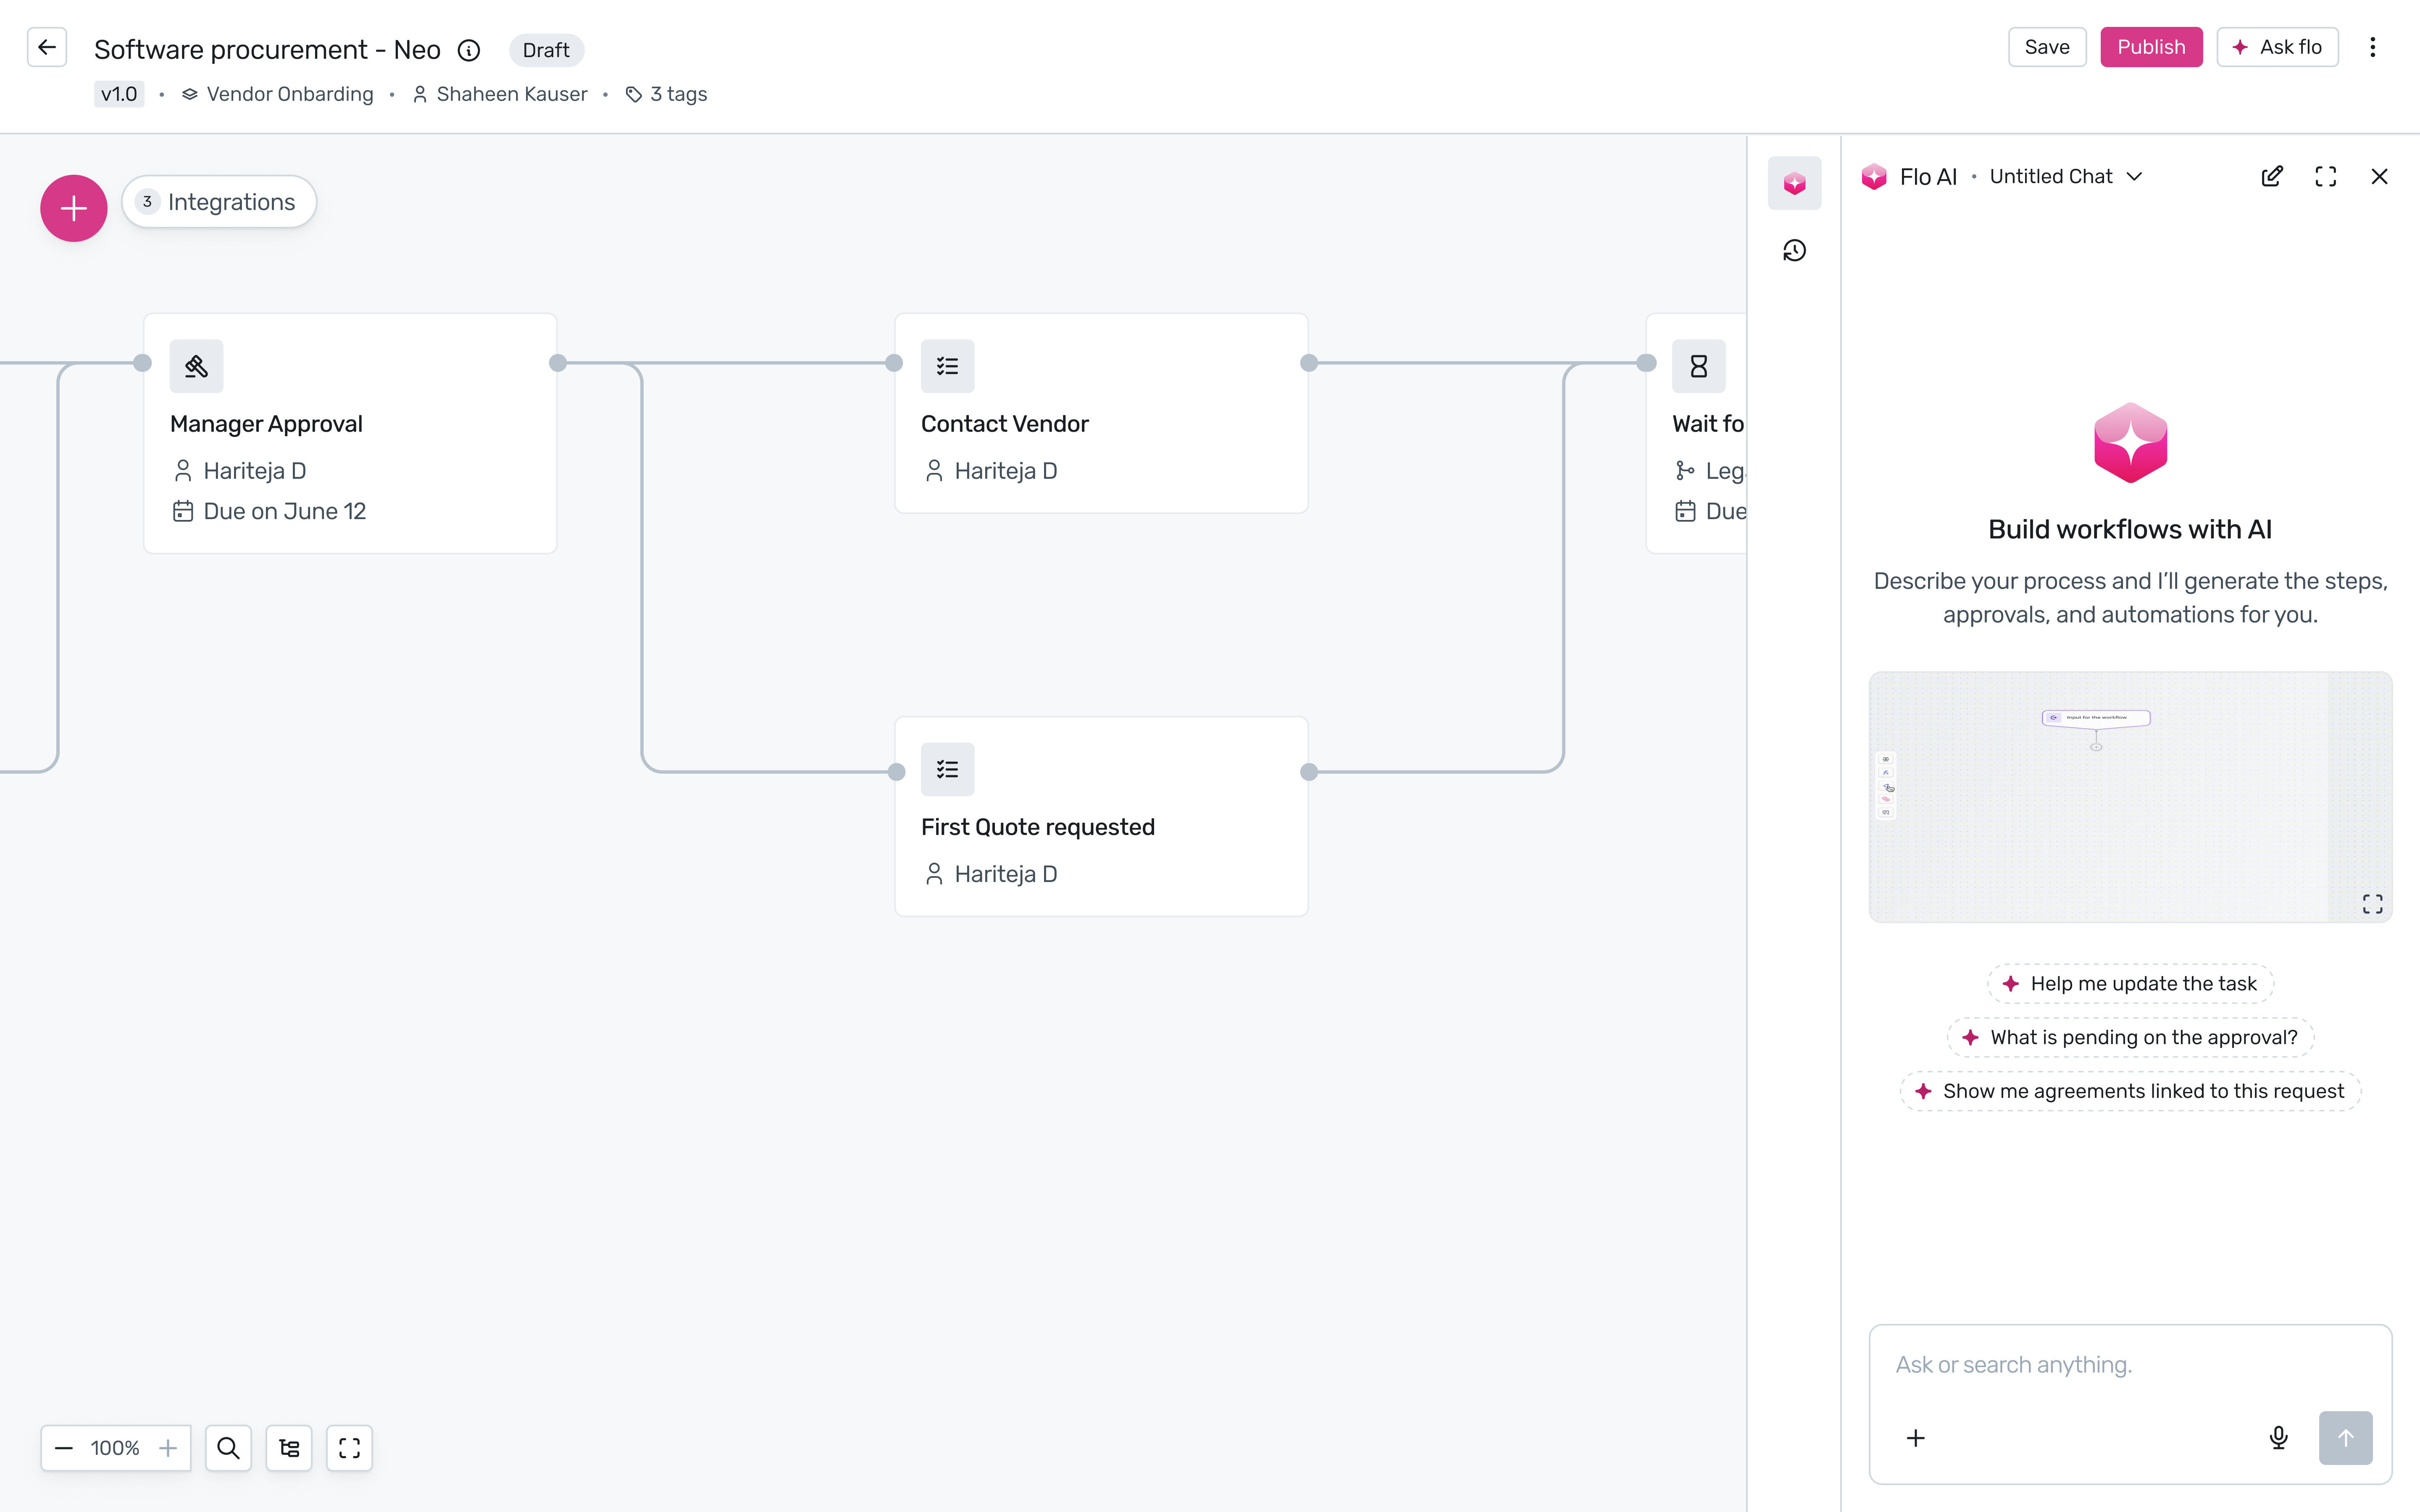Click output connector of Contact Vendor card
This screenshot has height=1512, width=2420.
coord(1309,363)
